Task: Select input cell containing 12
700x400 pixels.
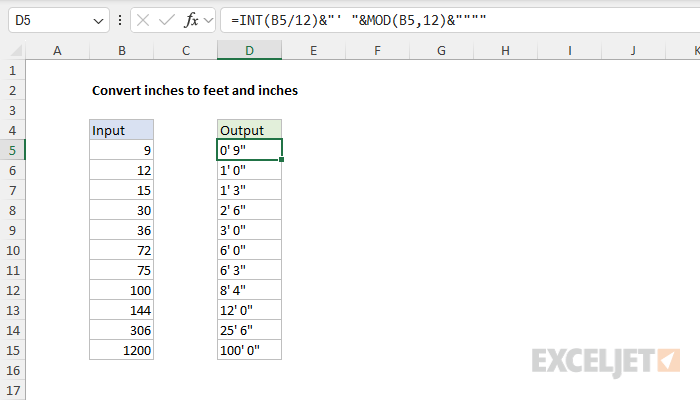Action: coord(121,170)
